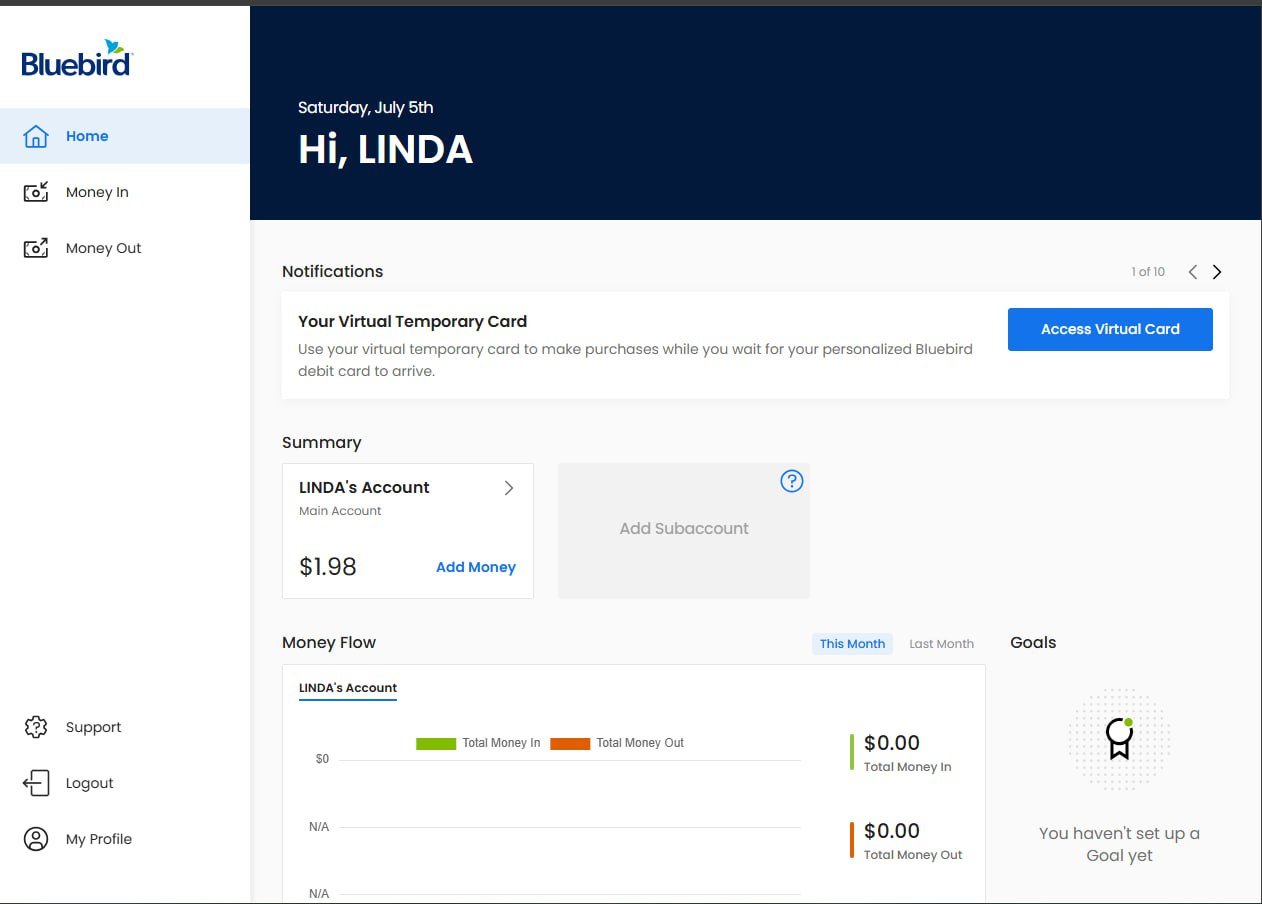Viewport: 1262px width, 904px height.
Task: Go back using the left notification chevron
Action: pyautogui.click(x=1192, y=271)
